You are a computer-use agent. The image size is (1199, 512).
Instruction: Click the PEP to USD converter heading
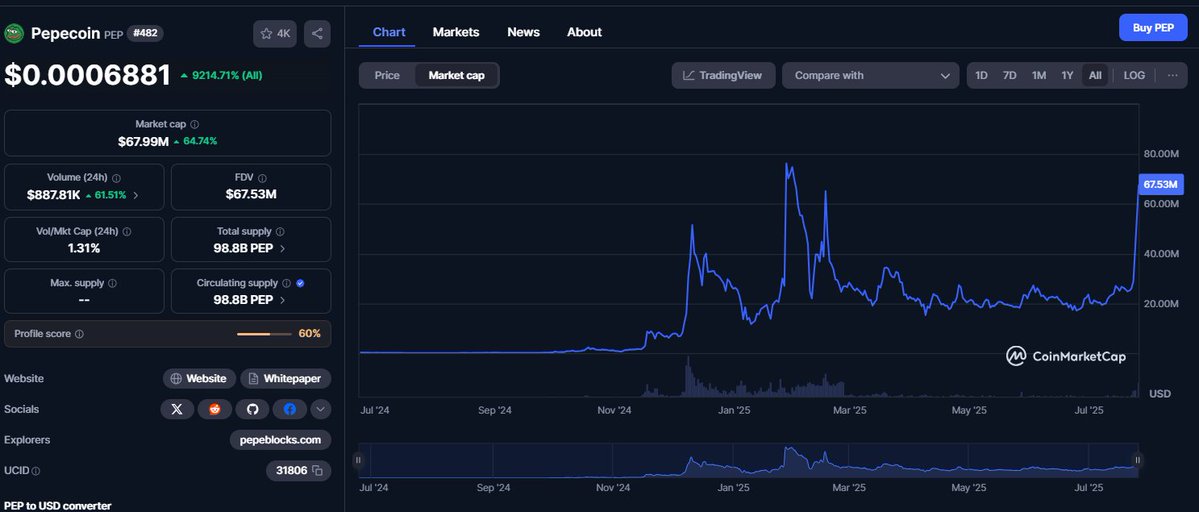click(57, 505)
